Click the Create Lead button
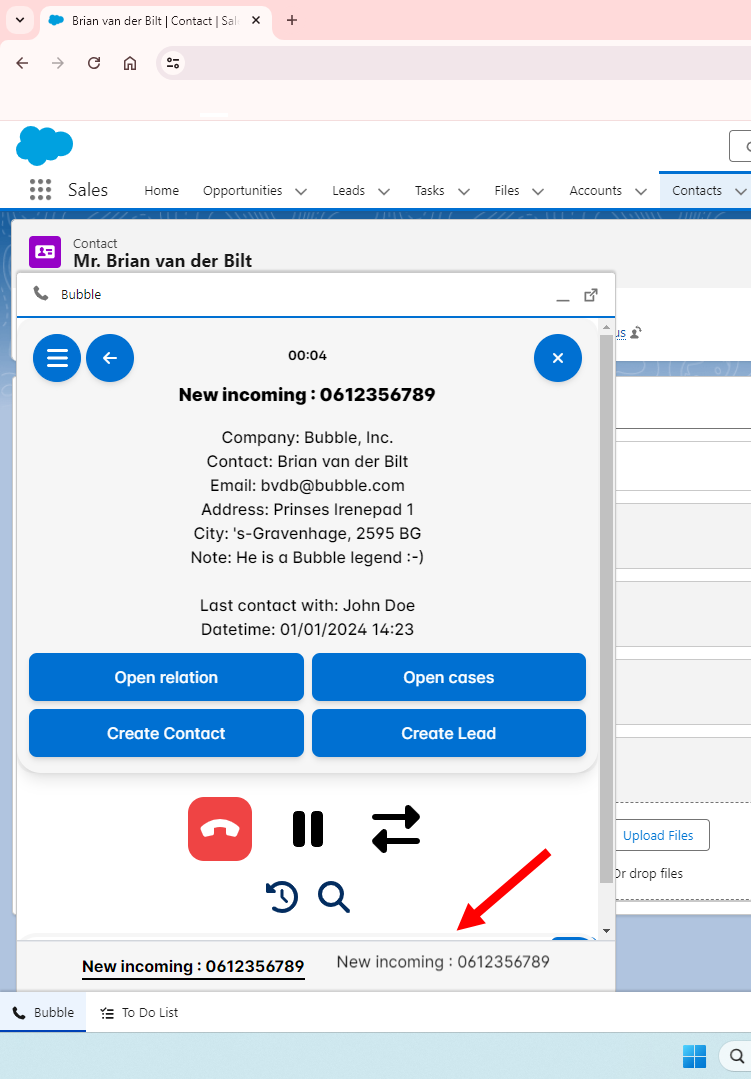 (448, 733)
